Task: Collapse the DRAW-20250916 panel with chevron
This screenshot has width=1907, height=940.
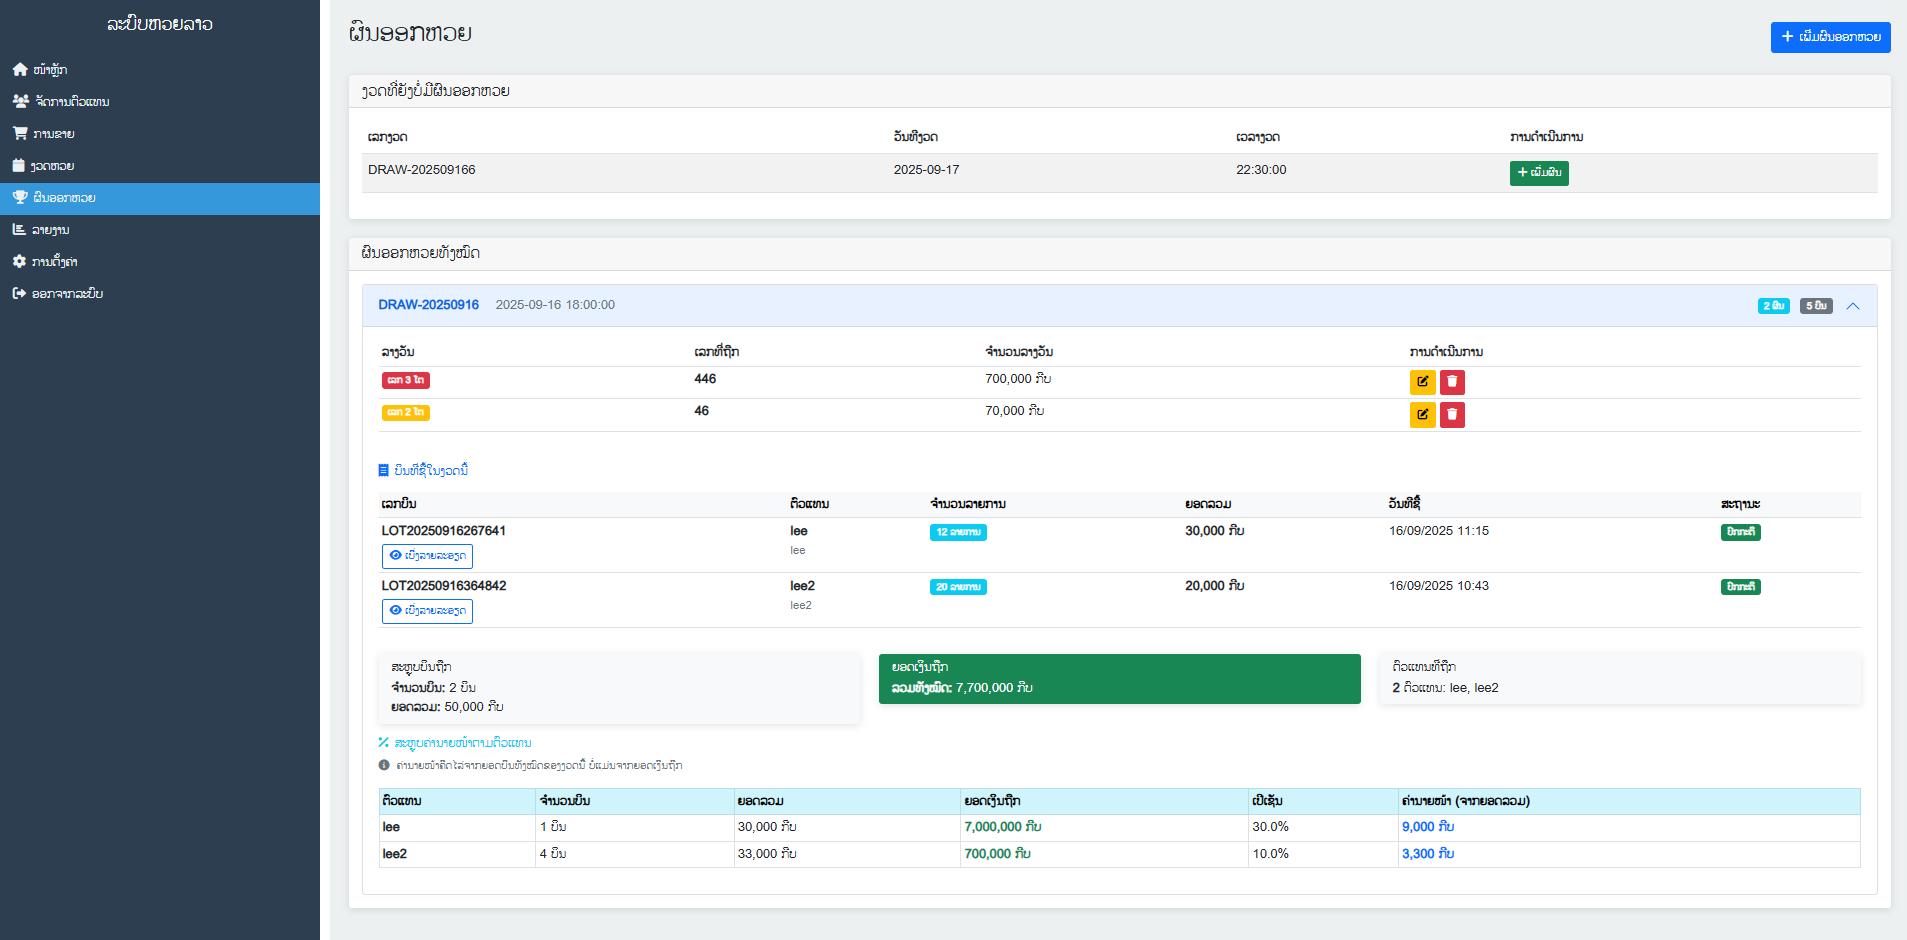Action: click(1852, 306)
